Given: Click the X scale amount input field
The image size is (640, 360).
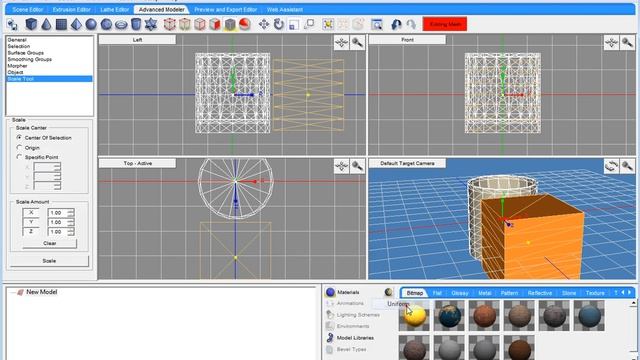Looking at the screenshot, I should pos(58,213).
